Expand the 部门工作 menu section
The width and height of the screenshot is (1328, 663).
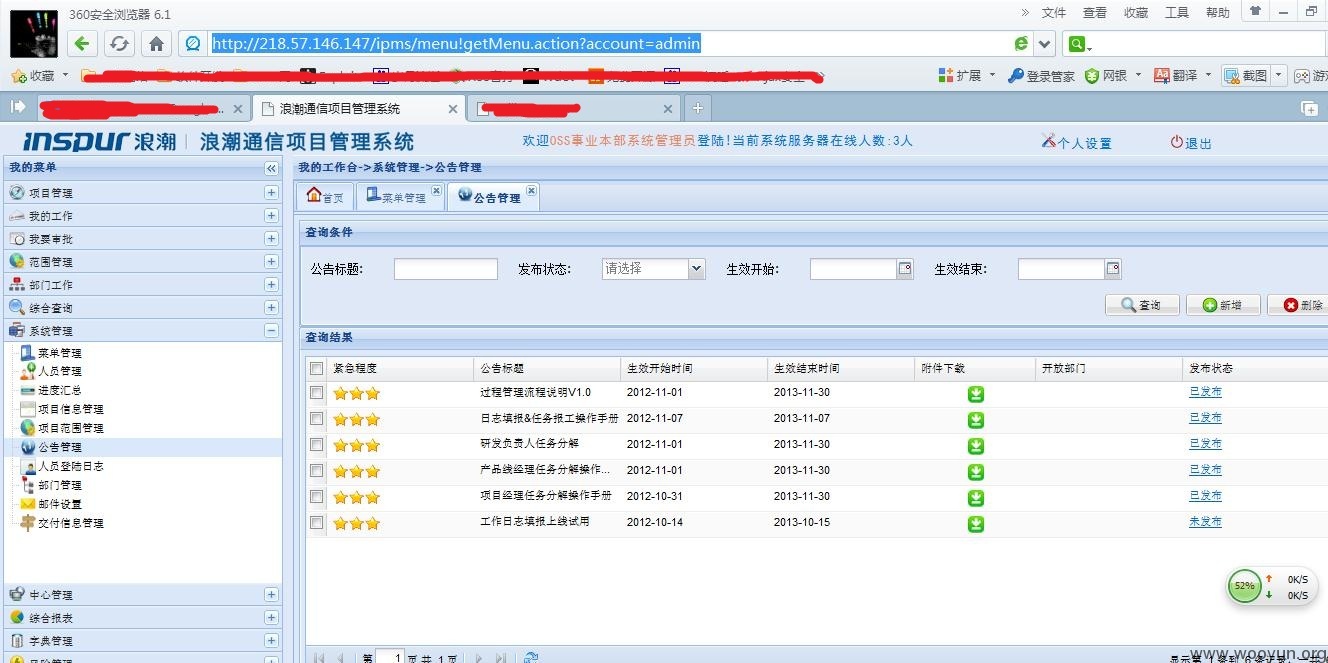[271, 284]
